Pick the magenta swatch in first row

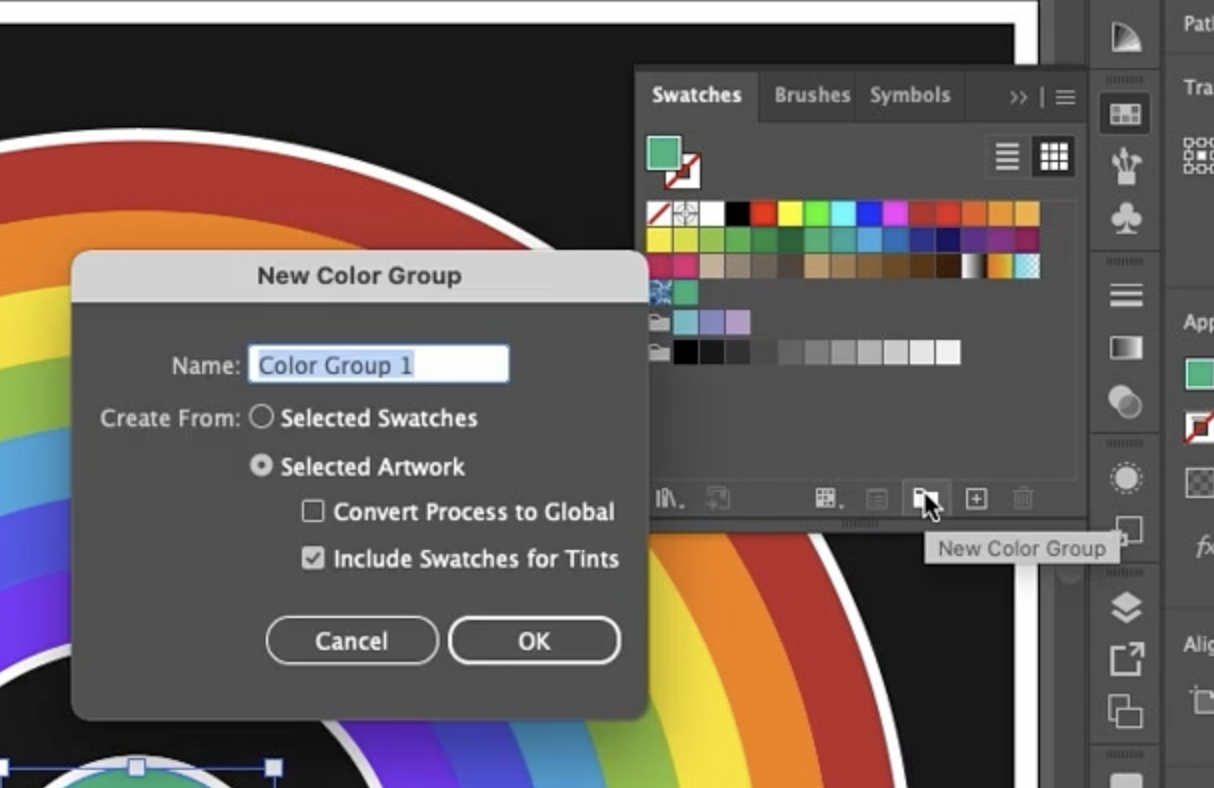pyautogui.click(x=895, y=214)
